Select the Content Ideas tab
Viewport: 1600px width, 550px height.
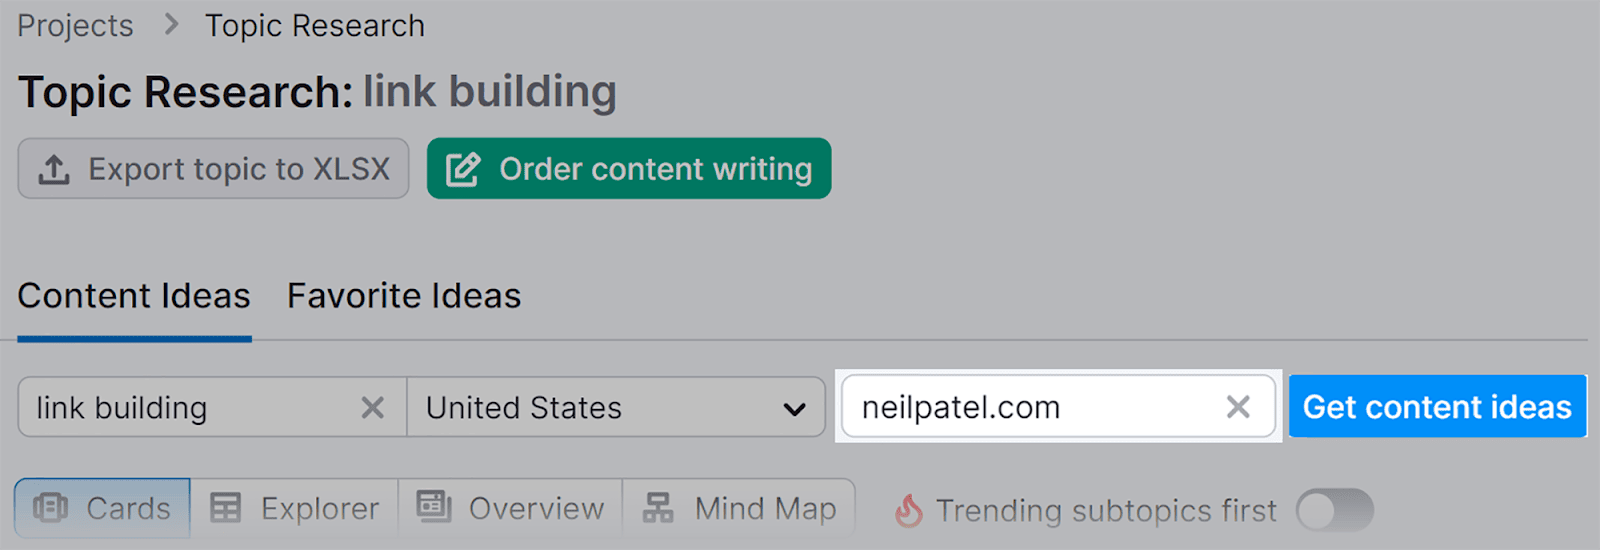click(134, 296)
